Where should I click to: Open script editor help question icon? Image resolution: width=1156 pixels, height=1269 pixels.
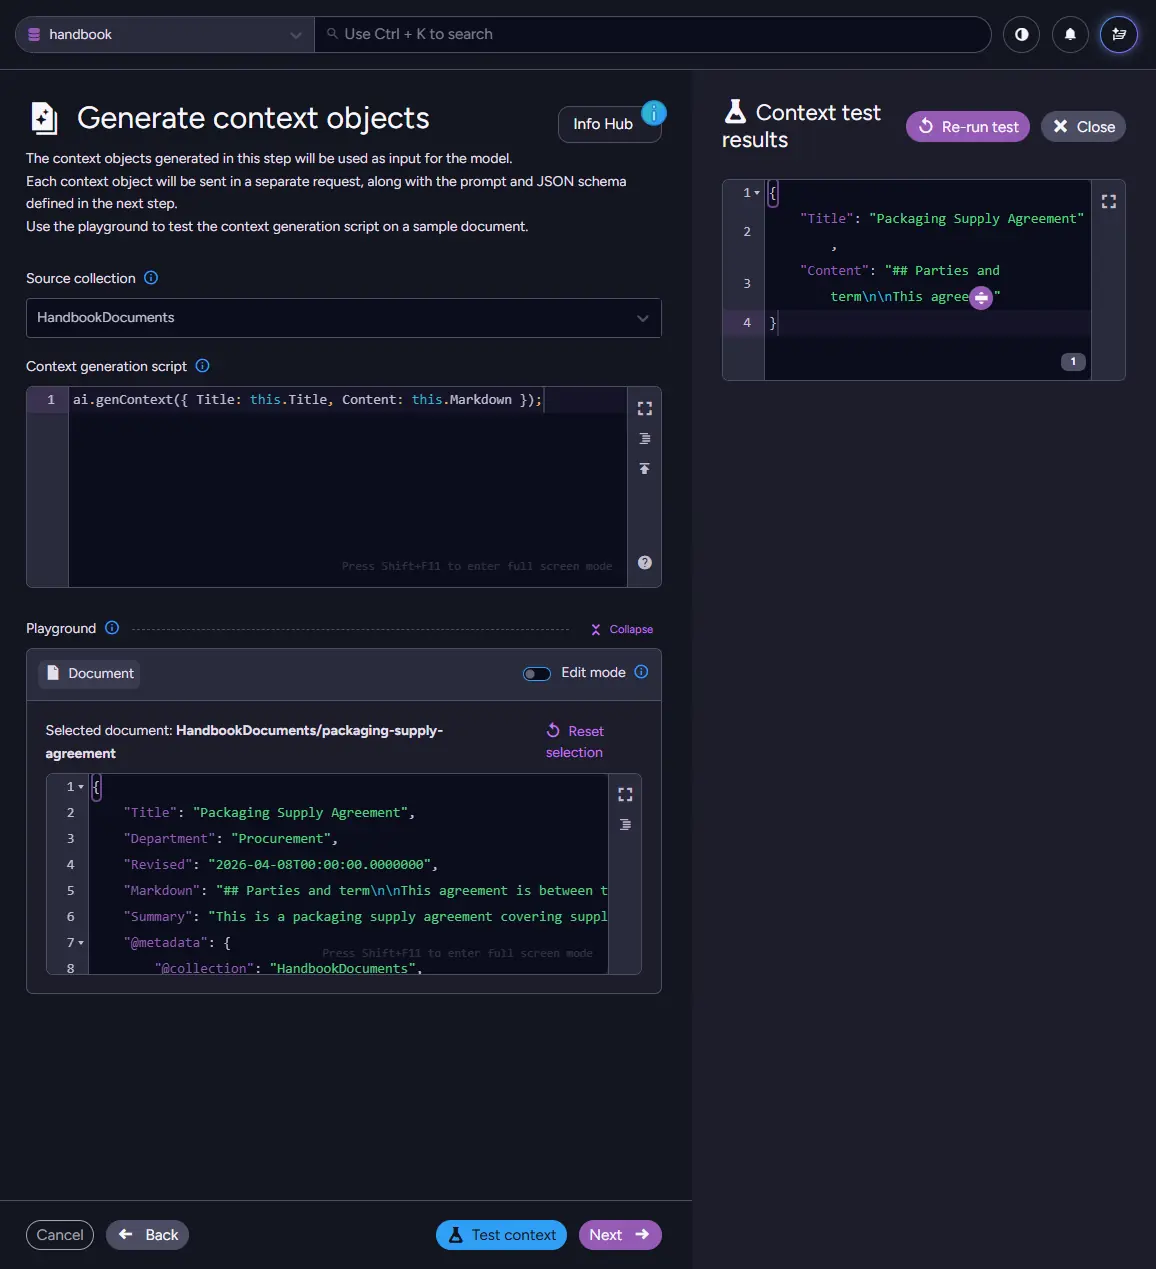[645, 562]
